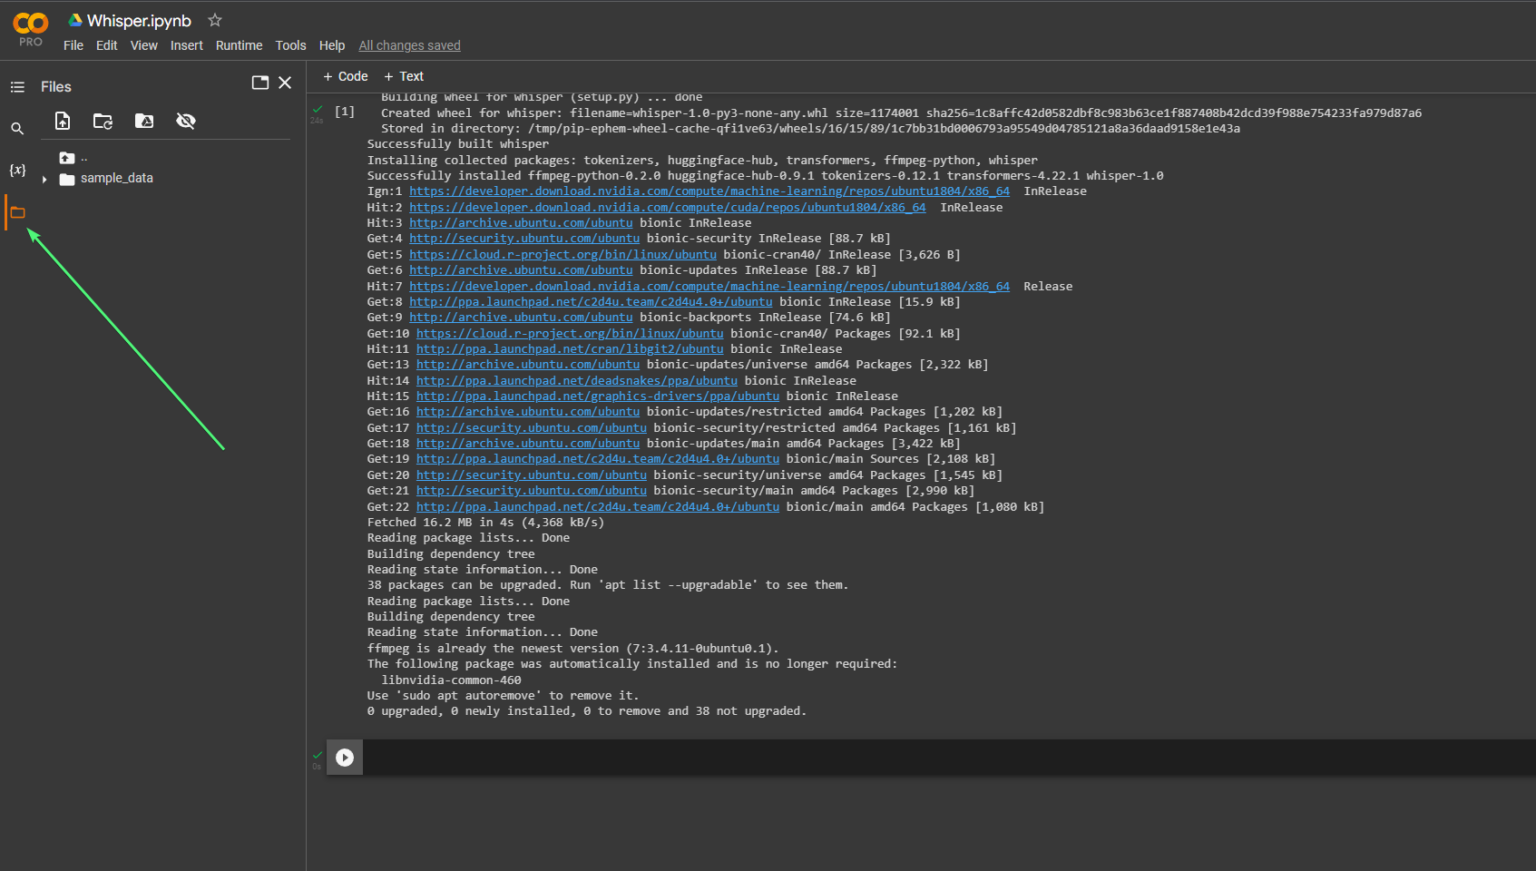The image size is (1536, 871).
Task: Click the upload file icon in Files panel
Action: (62, 121)
